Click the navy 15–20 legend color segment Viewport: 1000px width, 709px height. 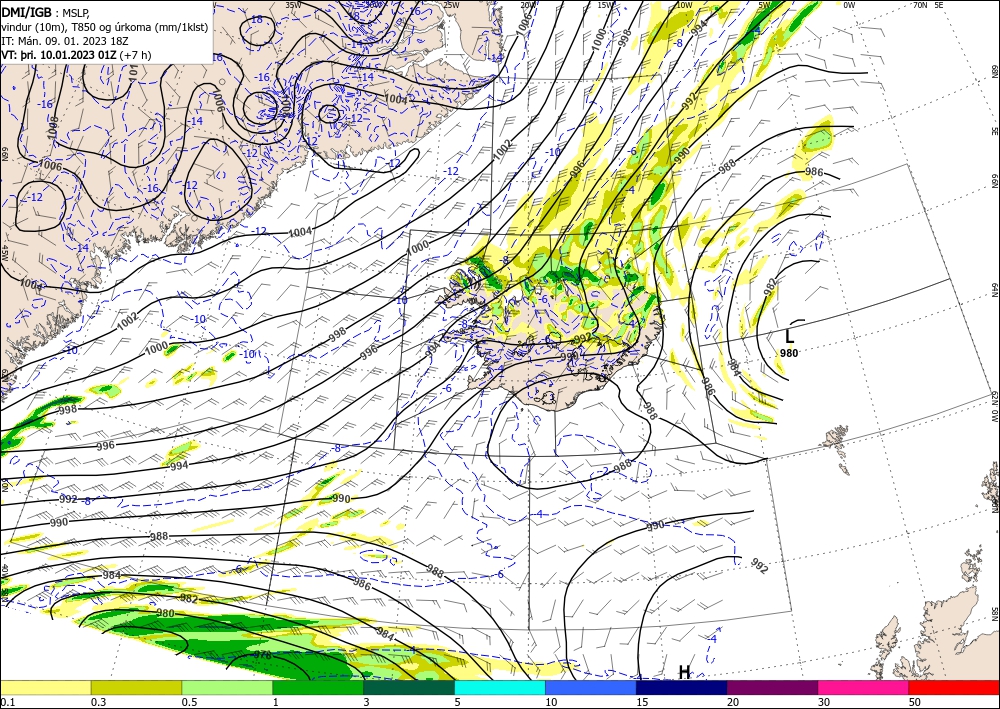682,687
